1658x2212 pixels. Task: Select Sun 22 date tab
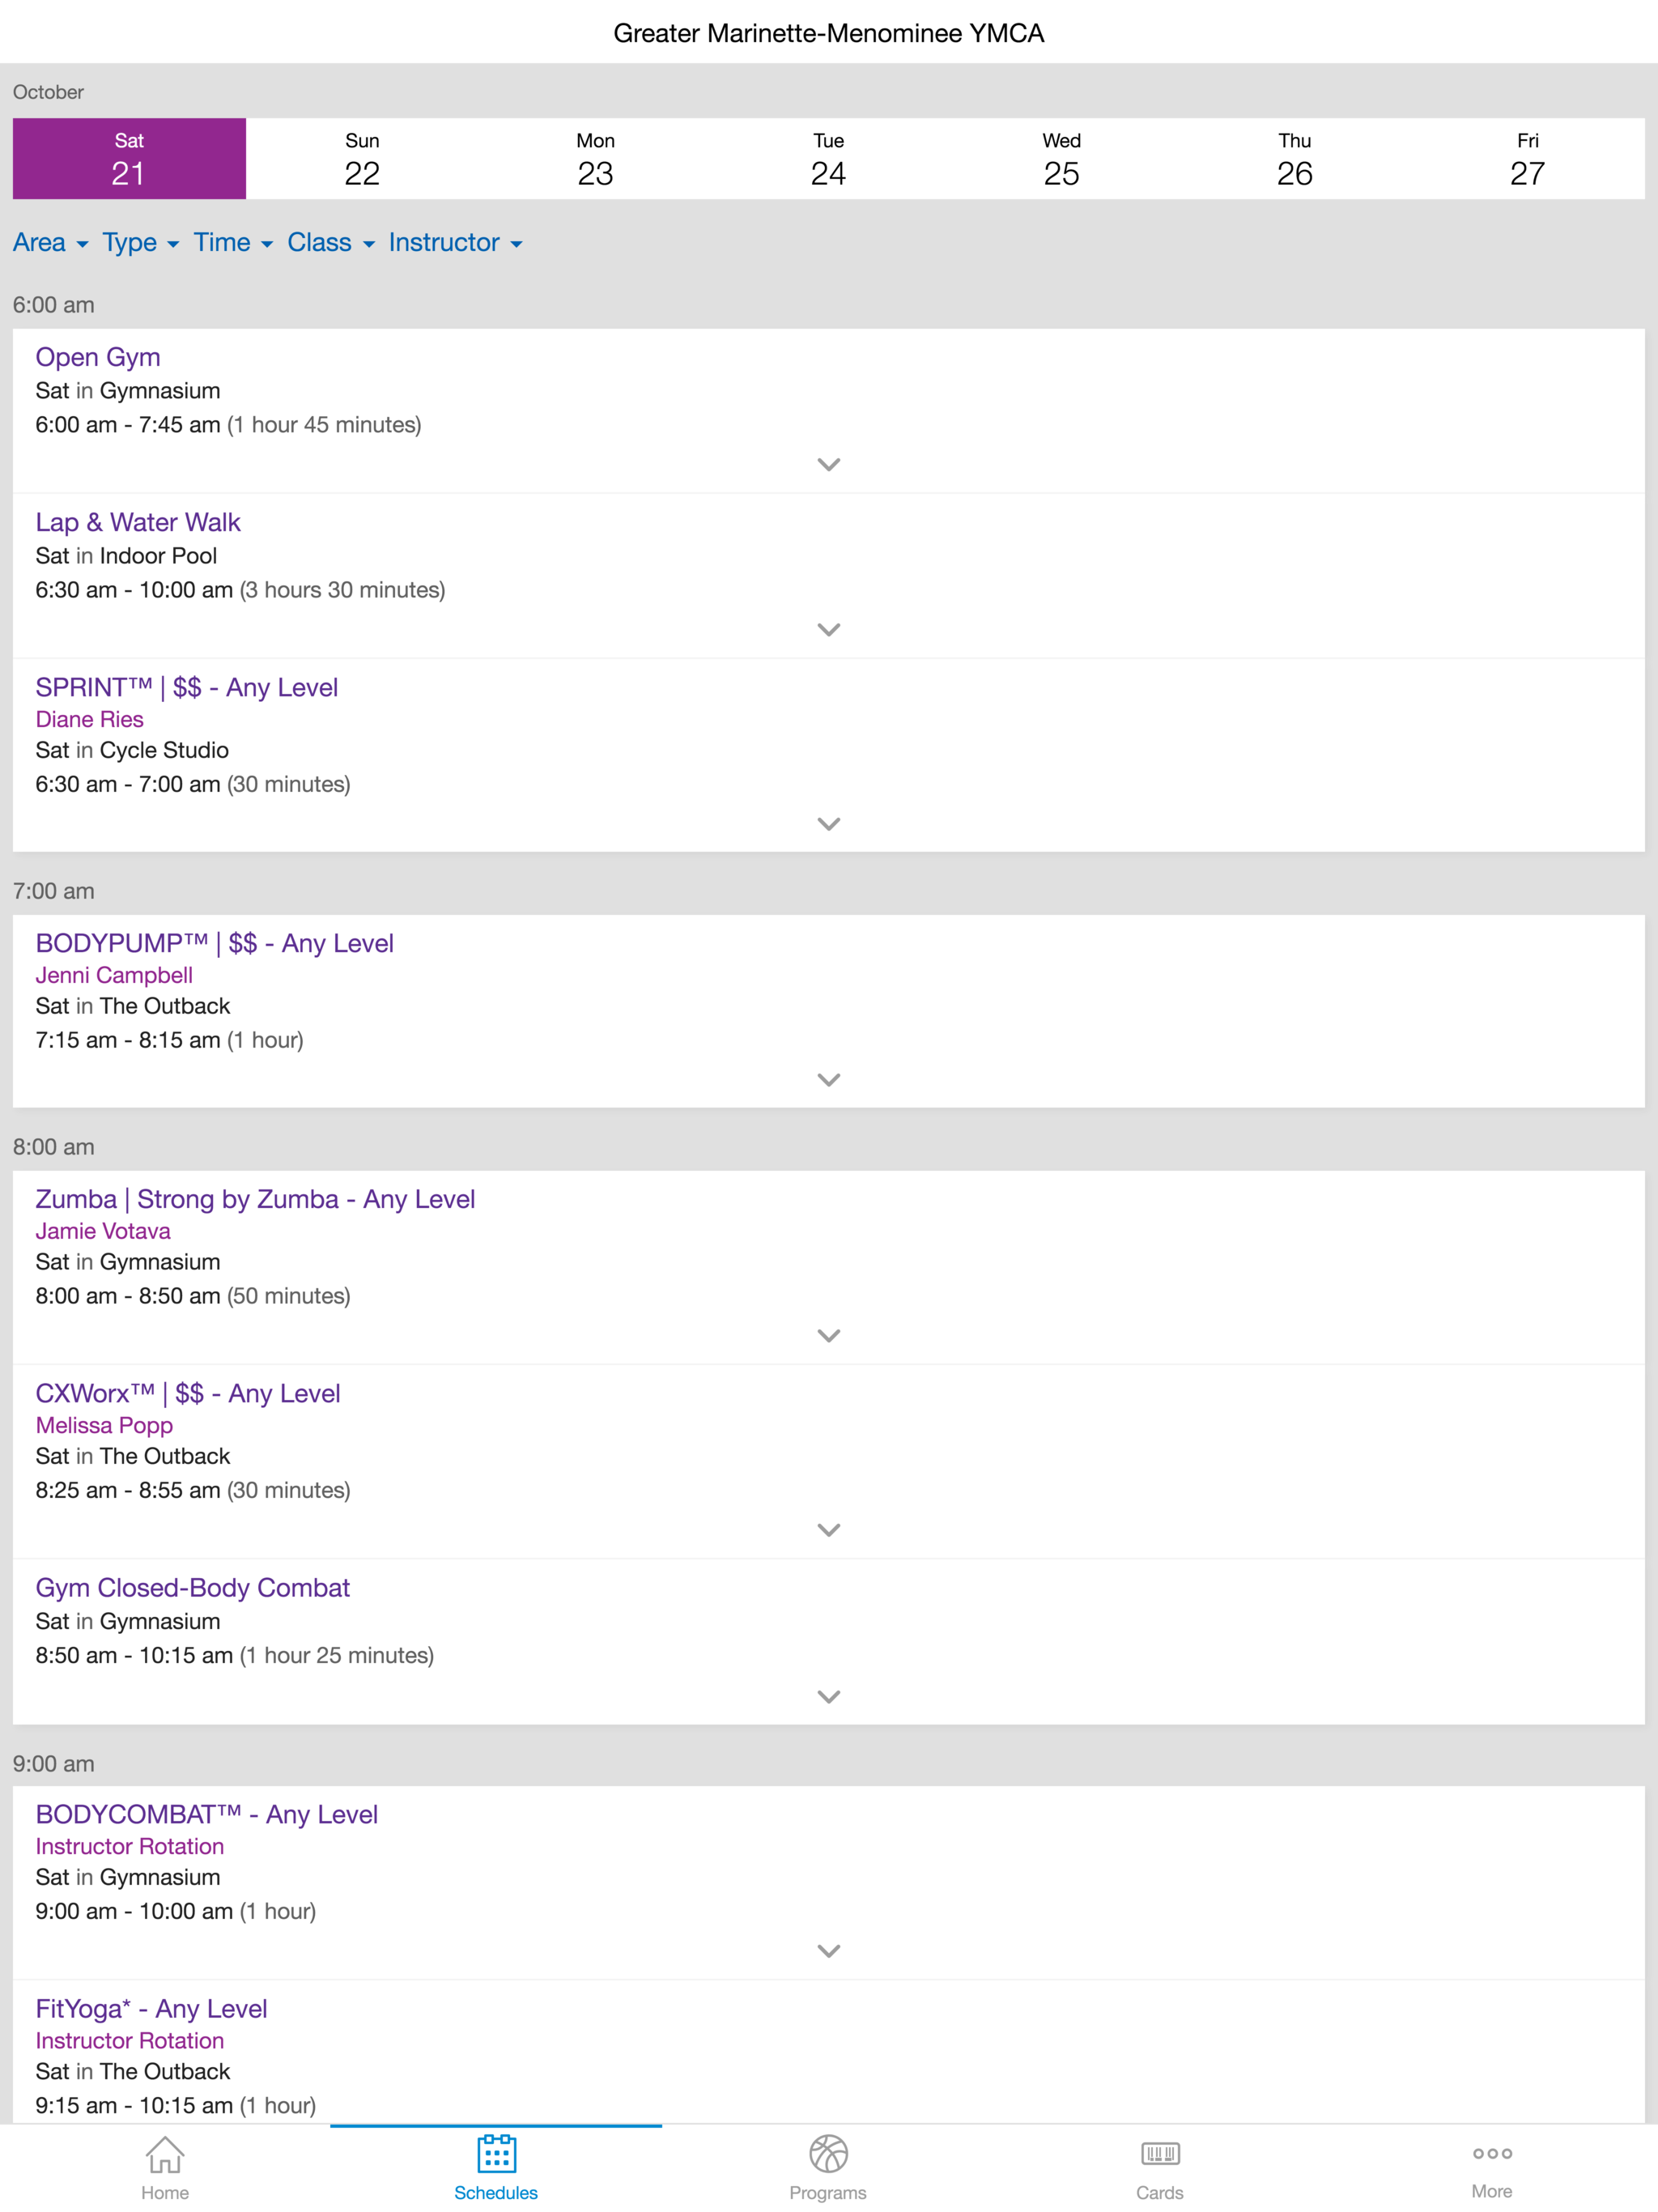click(x=362, y=159)
